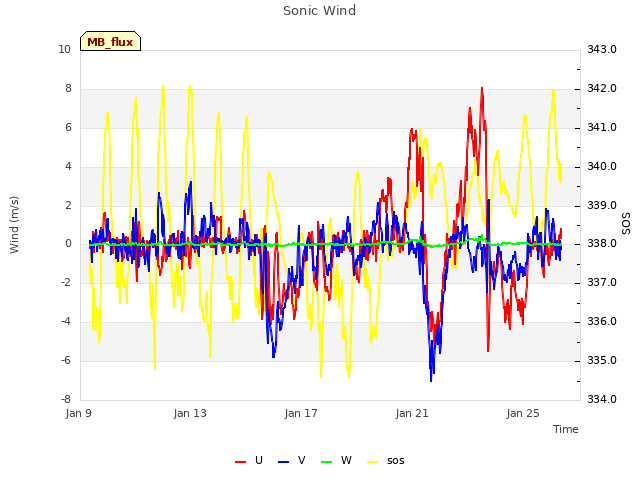640x480 pixels.
Task: Click the left axis value 8
Action: [x=68, y=89]
